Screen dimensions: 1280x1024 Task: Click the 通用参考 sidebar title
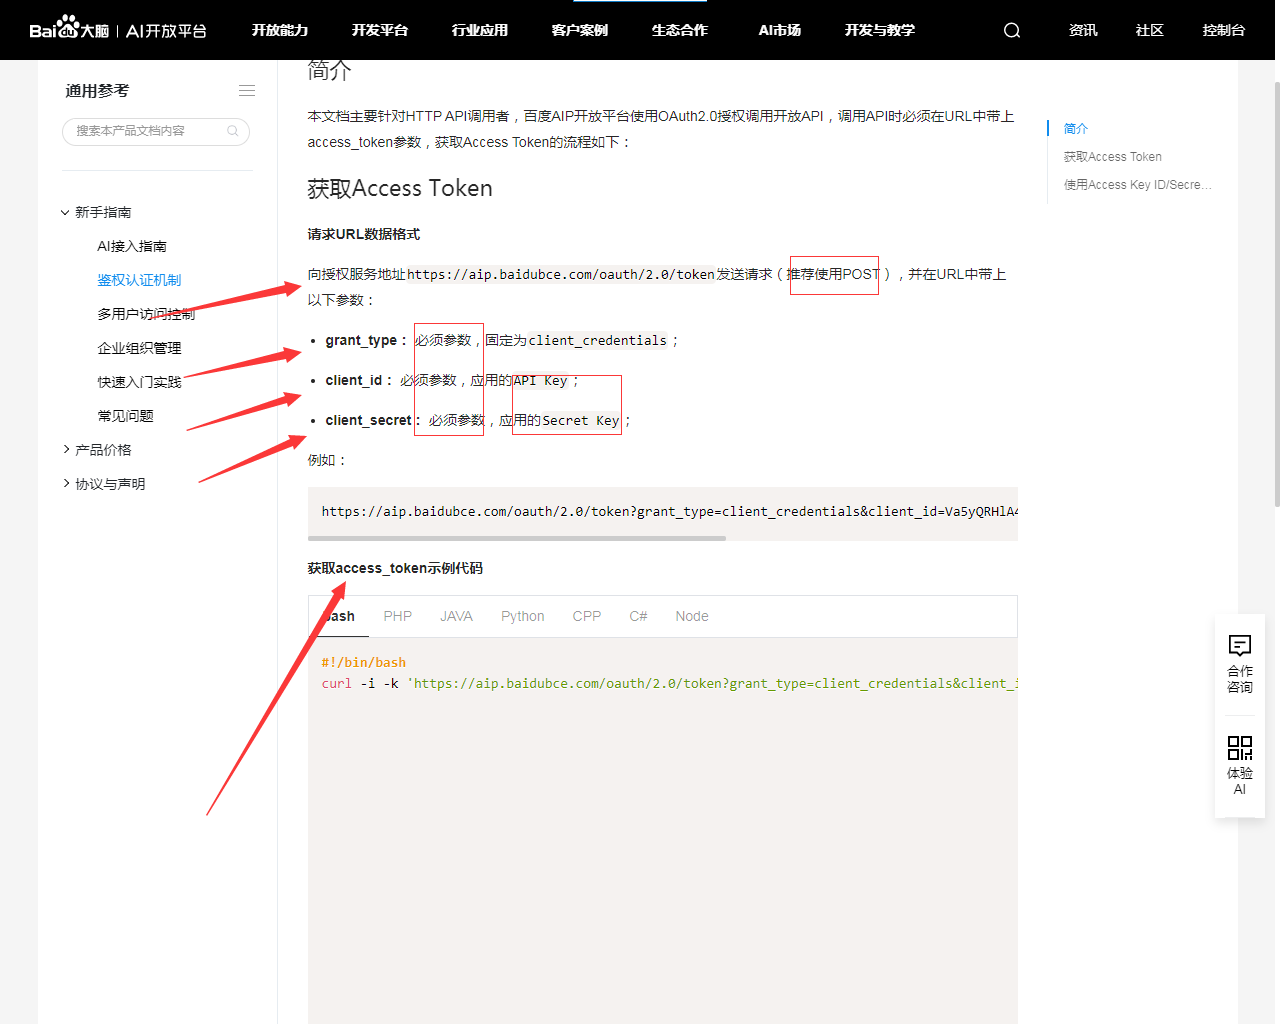coord(97,91)
